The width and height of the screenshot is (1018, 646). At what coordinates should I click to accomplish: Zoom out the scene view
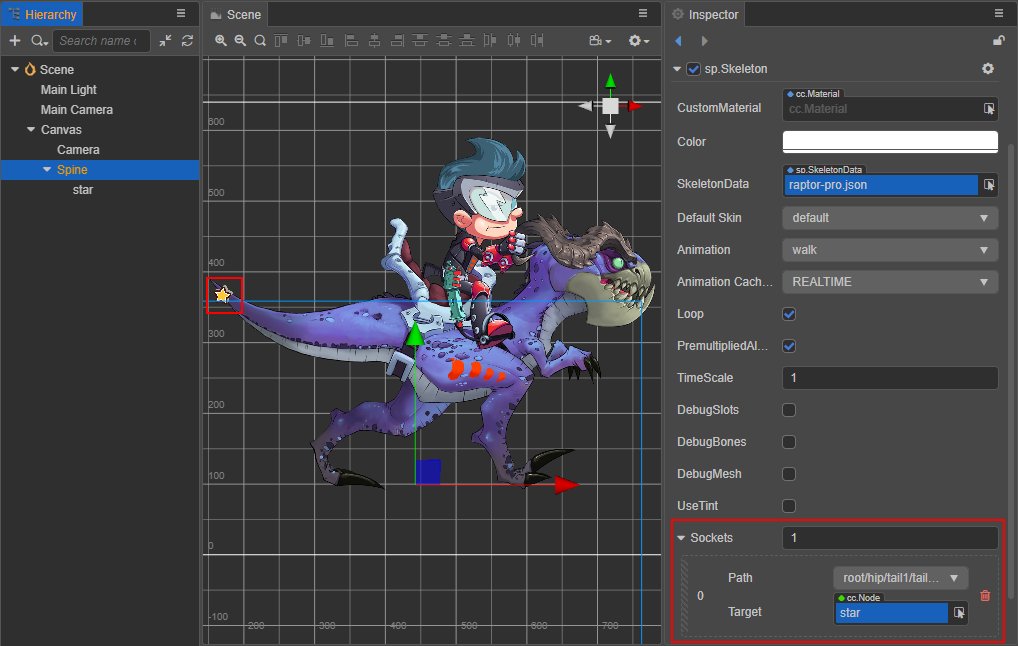(240, 40)
